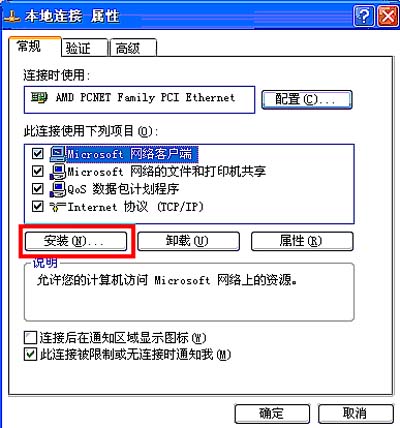The height and width of the screenshot is (428, 400).
Task: Click the QoS 数据包计划程序 icon
Action: [x=58, y=189]
